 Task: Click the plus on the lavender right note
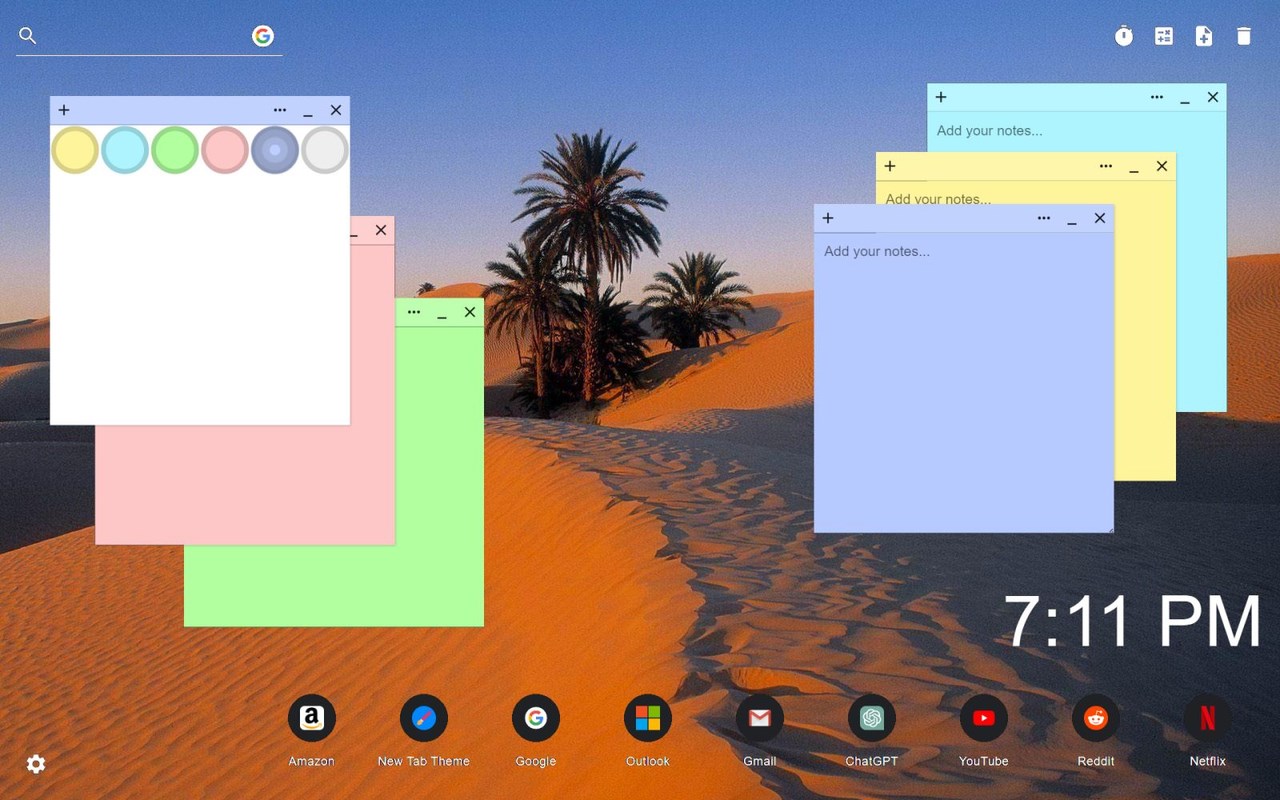828,218
